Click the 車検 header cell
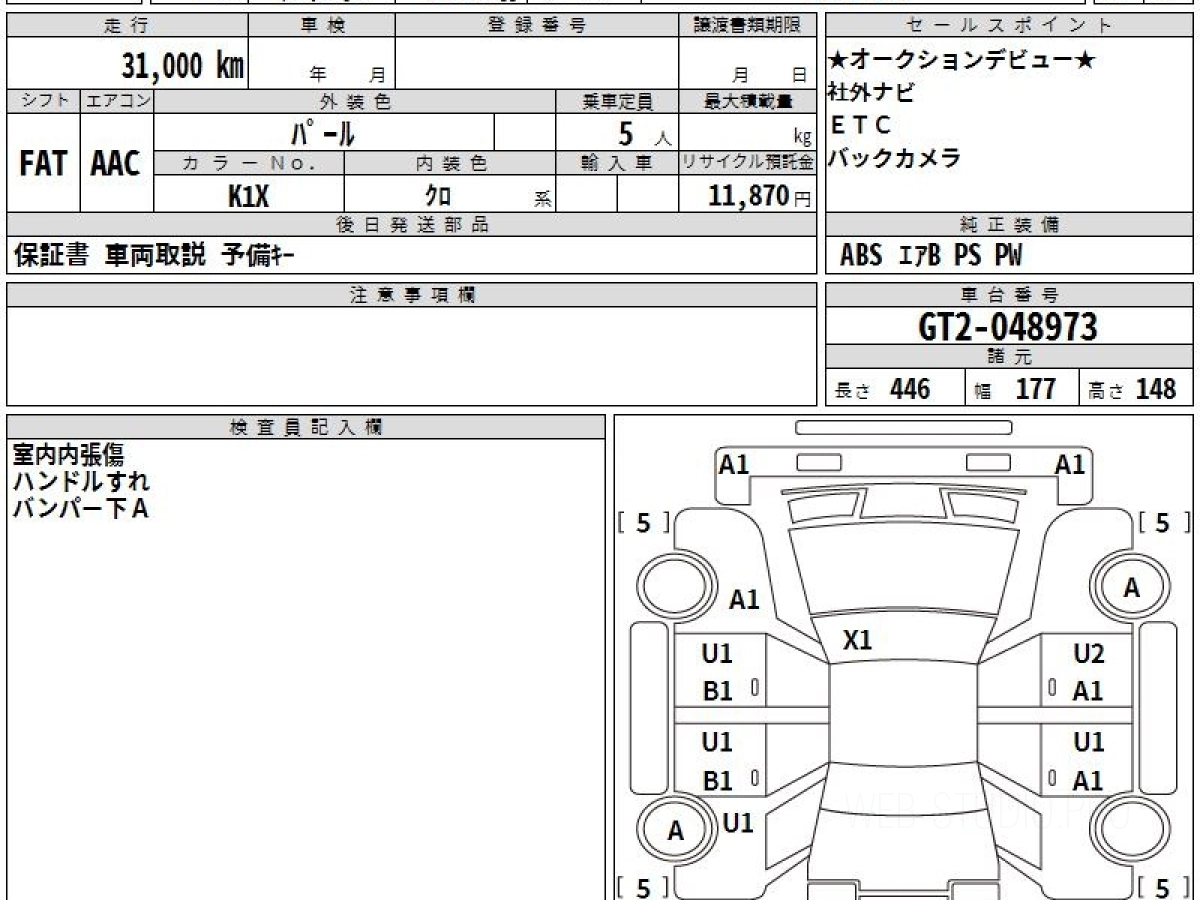This screenshot has height=900, width=1200. (x=321, y=26)
